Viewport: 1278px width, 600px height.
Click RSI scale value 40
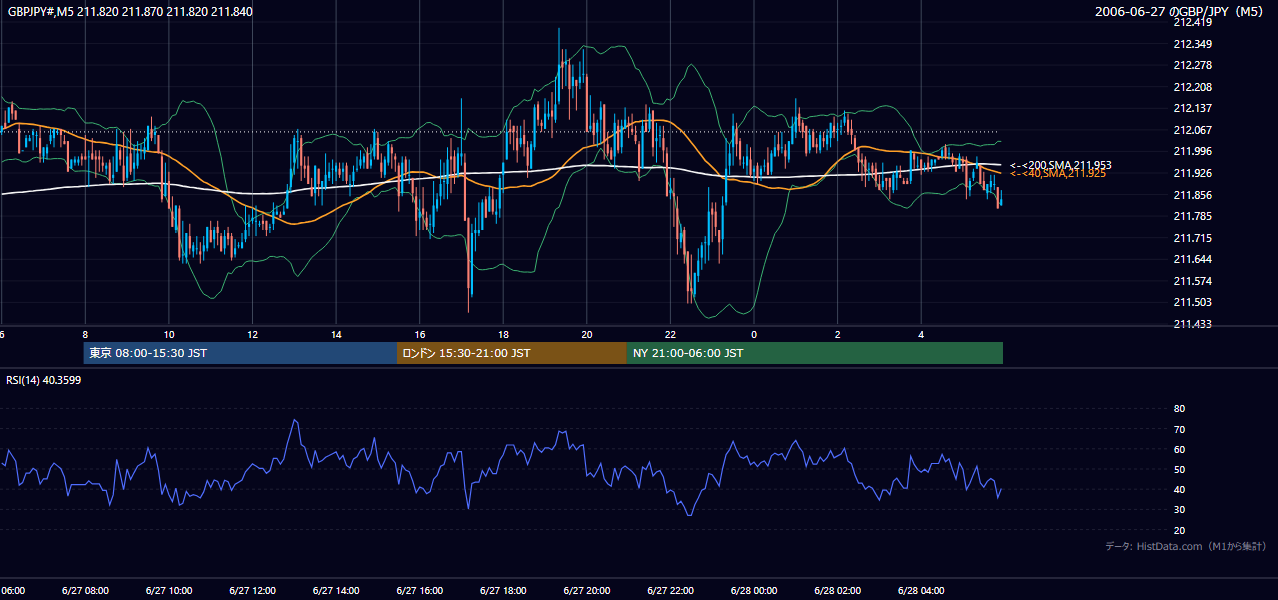(1180, 489)
